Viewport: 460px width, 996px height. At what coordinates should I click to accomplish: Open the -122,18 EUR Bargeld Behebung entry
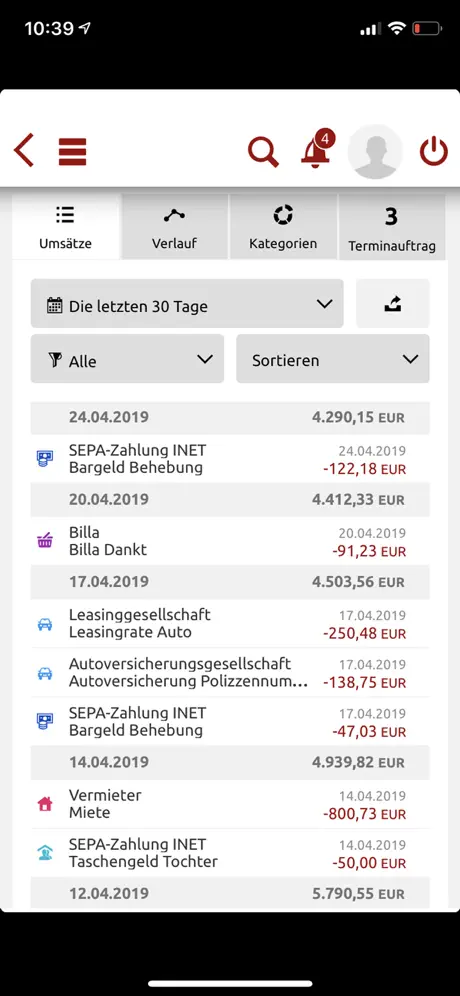(x=230, y=459)
